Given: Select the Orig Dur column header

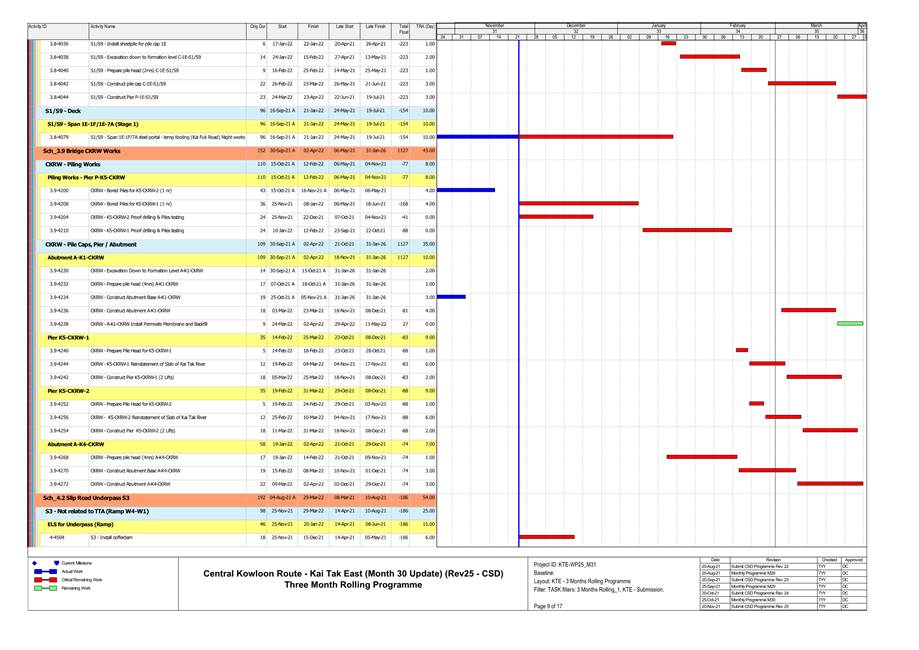Looking at the screenshot, I should click(258, 25).
